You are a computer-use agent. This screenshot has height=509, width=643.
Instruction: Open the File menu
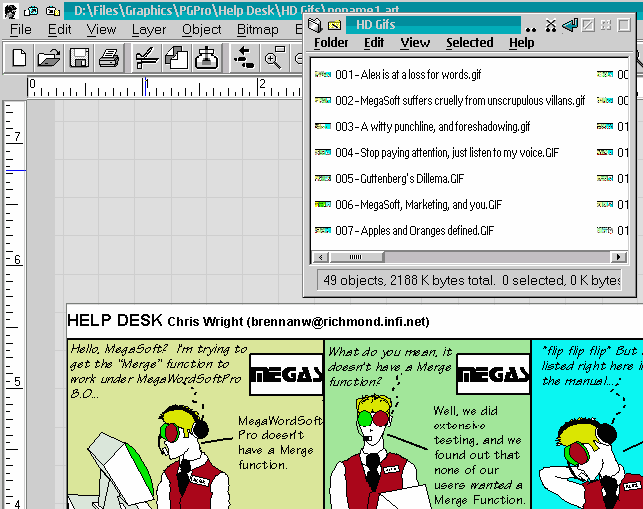click(x=21, y=30)
